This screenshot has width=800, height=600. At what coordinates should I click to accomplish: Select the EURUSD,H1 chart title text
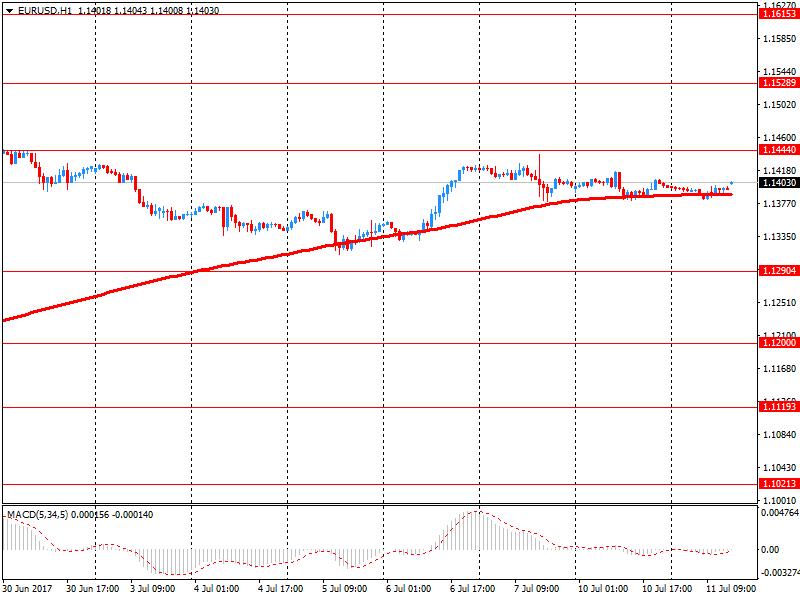click(x=45, y=11)
